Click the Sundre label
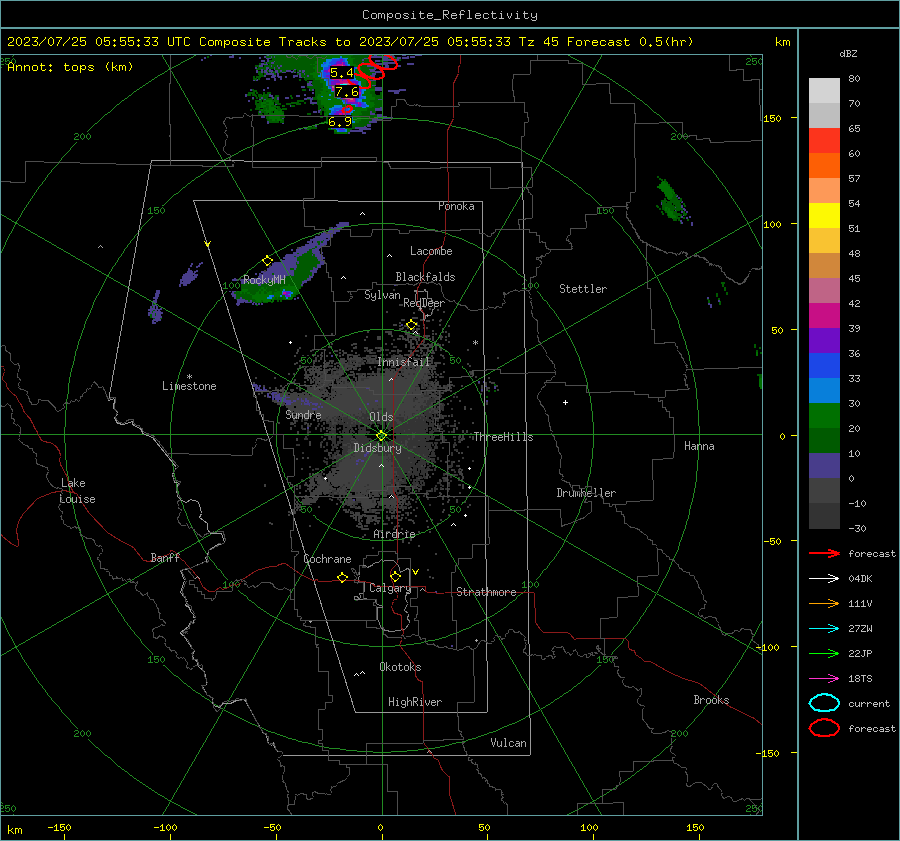Image resolution: width=900 pixels, height=841 pixels. [303, 414]
